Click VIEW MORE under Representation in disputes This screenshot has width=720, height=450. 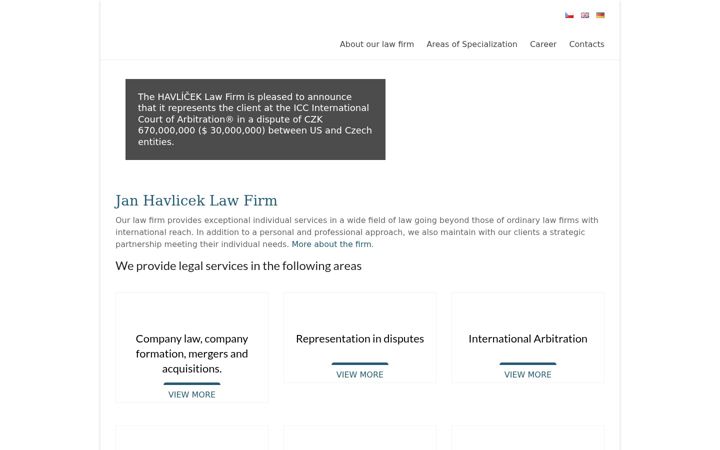tap(360, 375)
